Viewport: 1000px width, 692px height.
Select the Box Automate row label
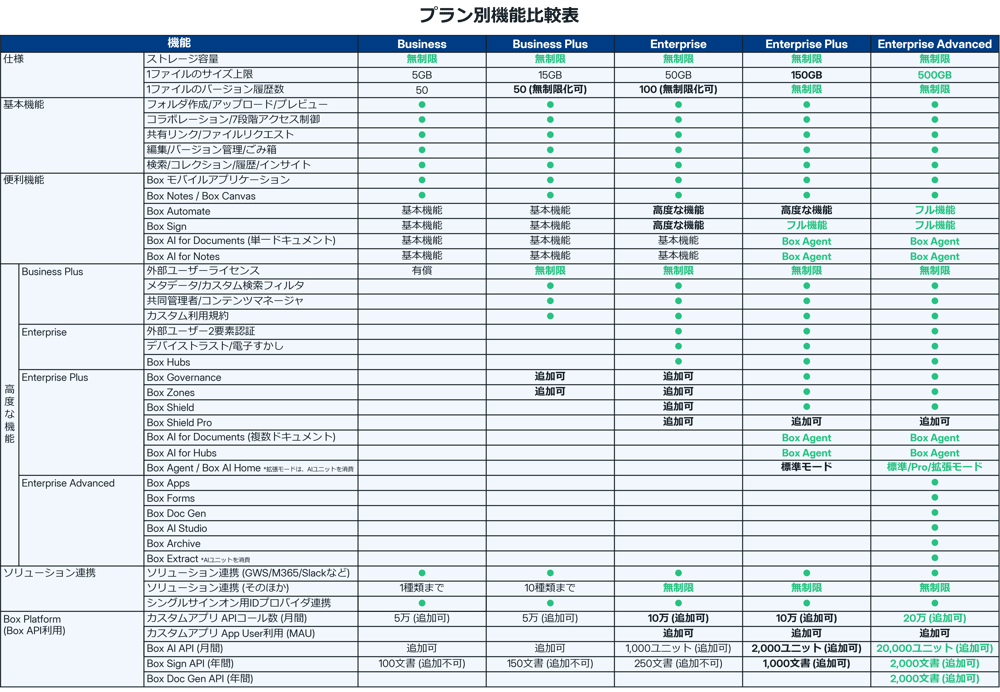click(x=178, y=211)
